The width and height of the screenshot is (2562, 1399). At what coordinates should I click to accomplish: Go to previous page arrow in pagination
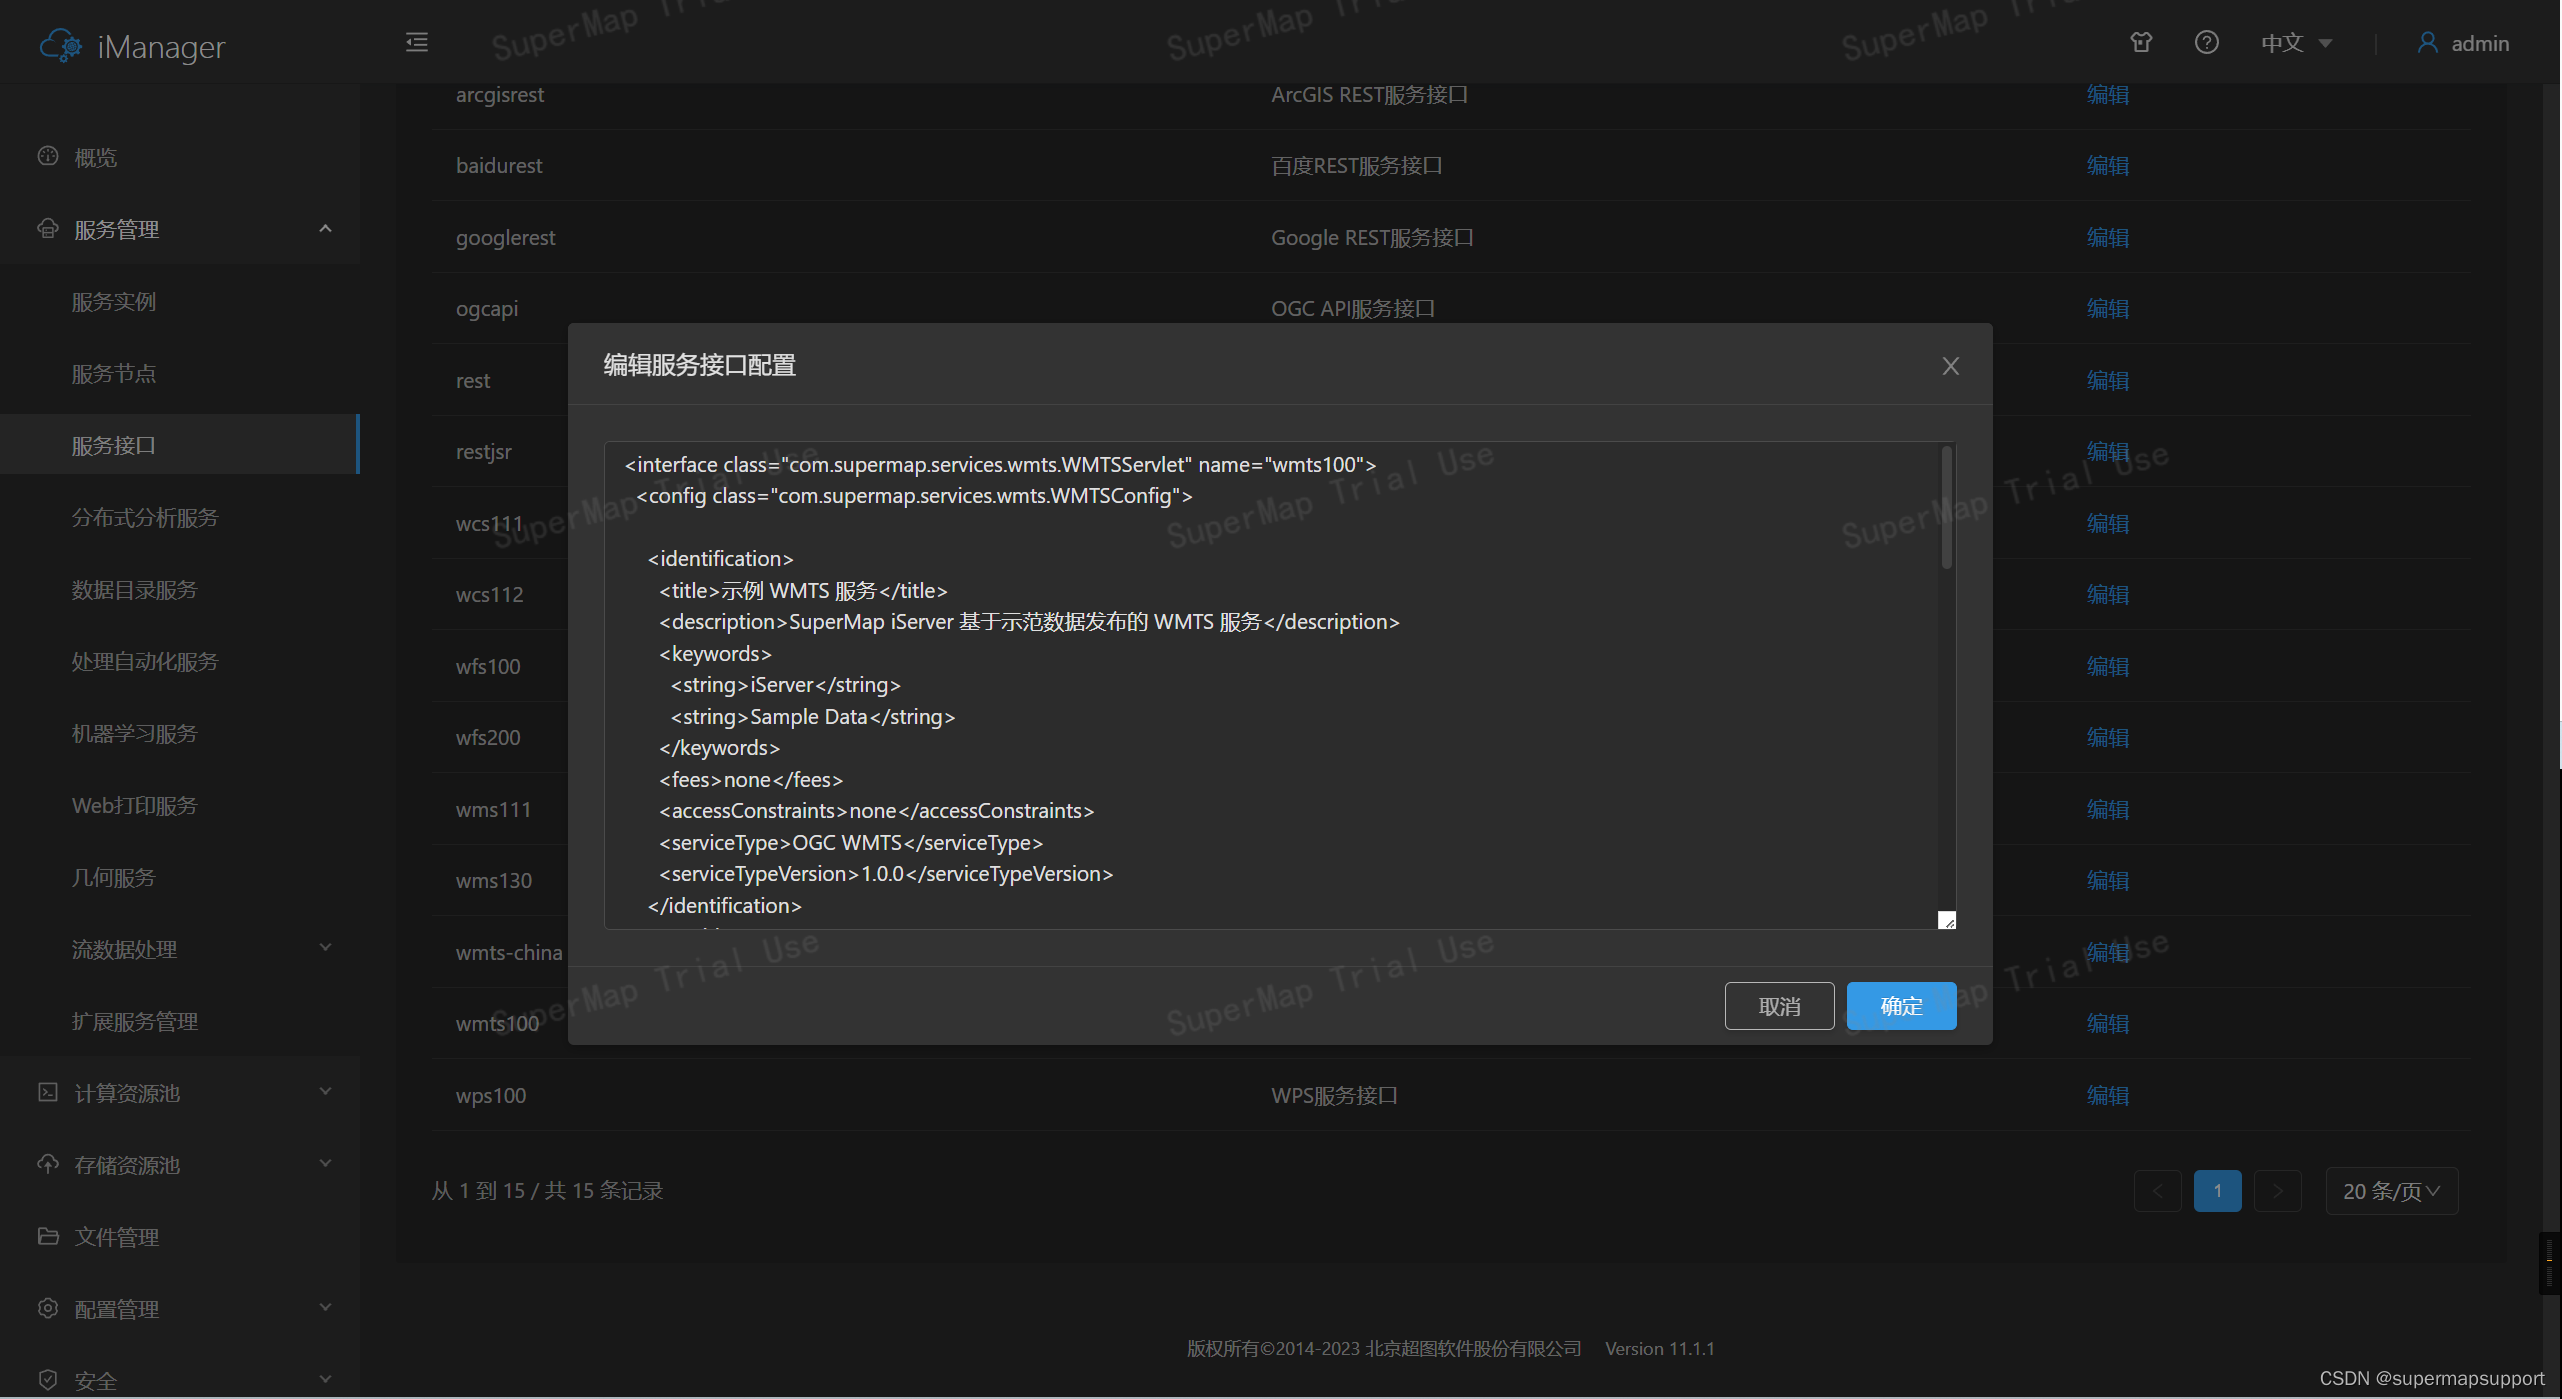click(2157, 1191)
